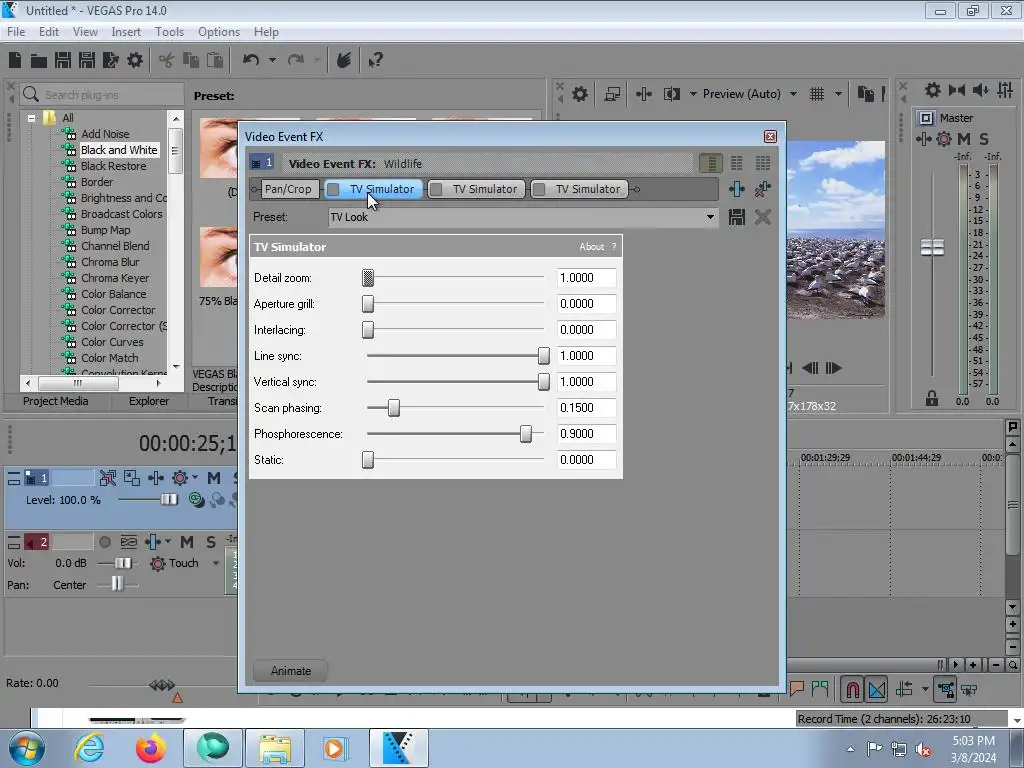
Task: Click the Line sync slider handle
Action: click(543, 356)
